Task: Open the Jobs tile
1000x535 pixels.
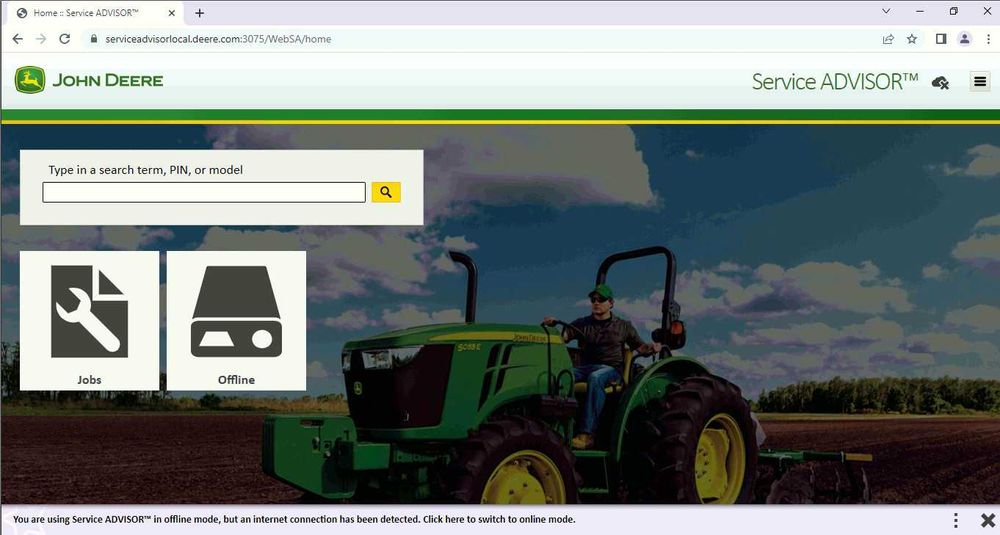Action: pyautogui.click(x=89, y=321)
